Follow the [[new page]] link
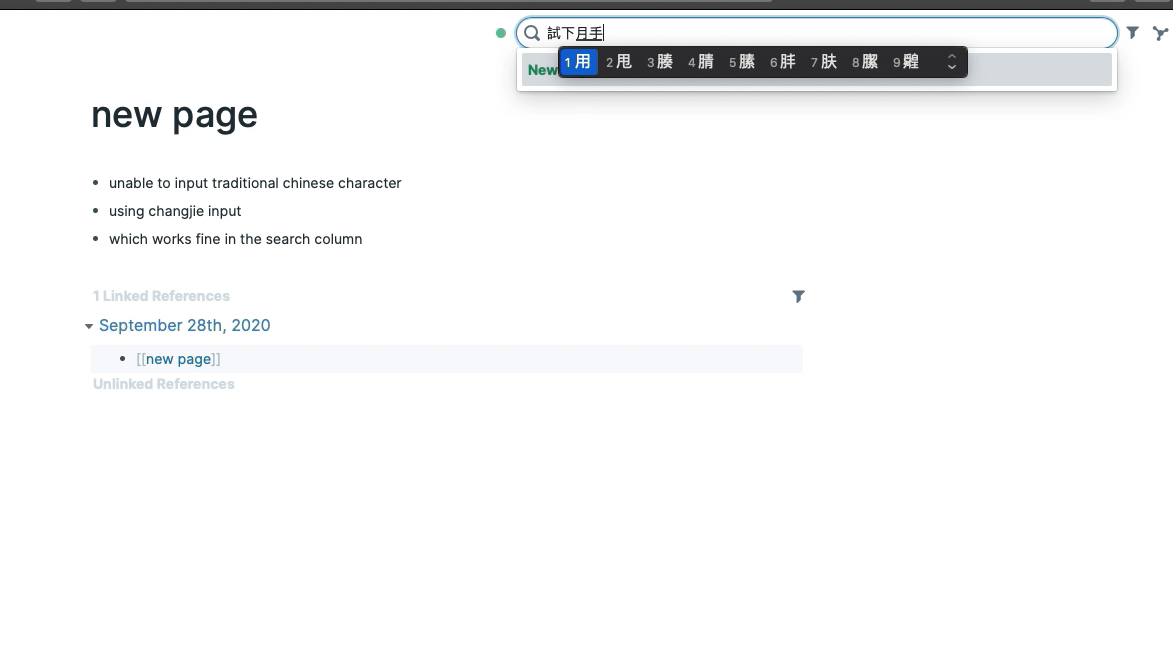The image size is (1173, 651). (178, 359)
